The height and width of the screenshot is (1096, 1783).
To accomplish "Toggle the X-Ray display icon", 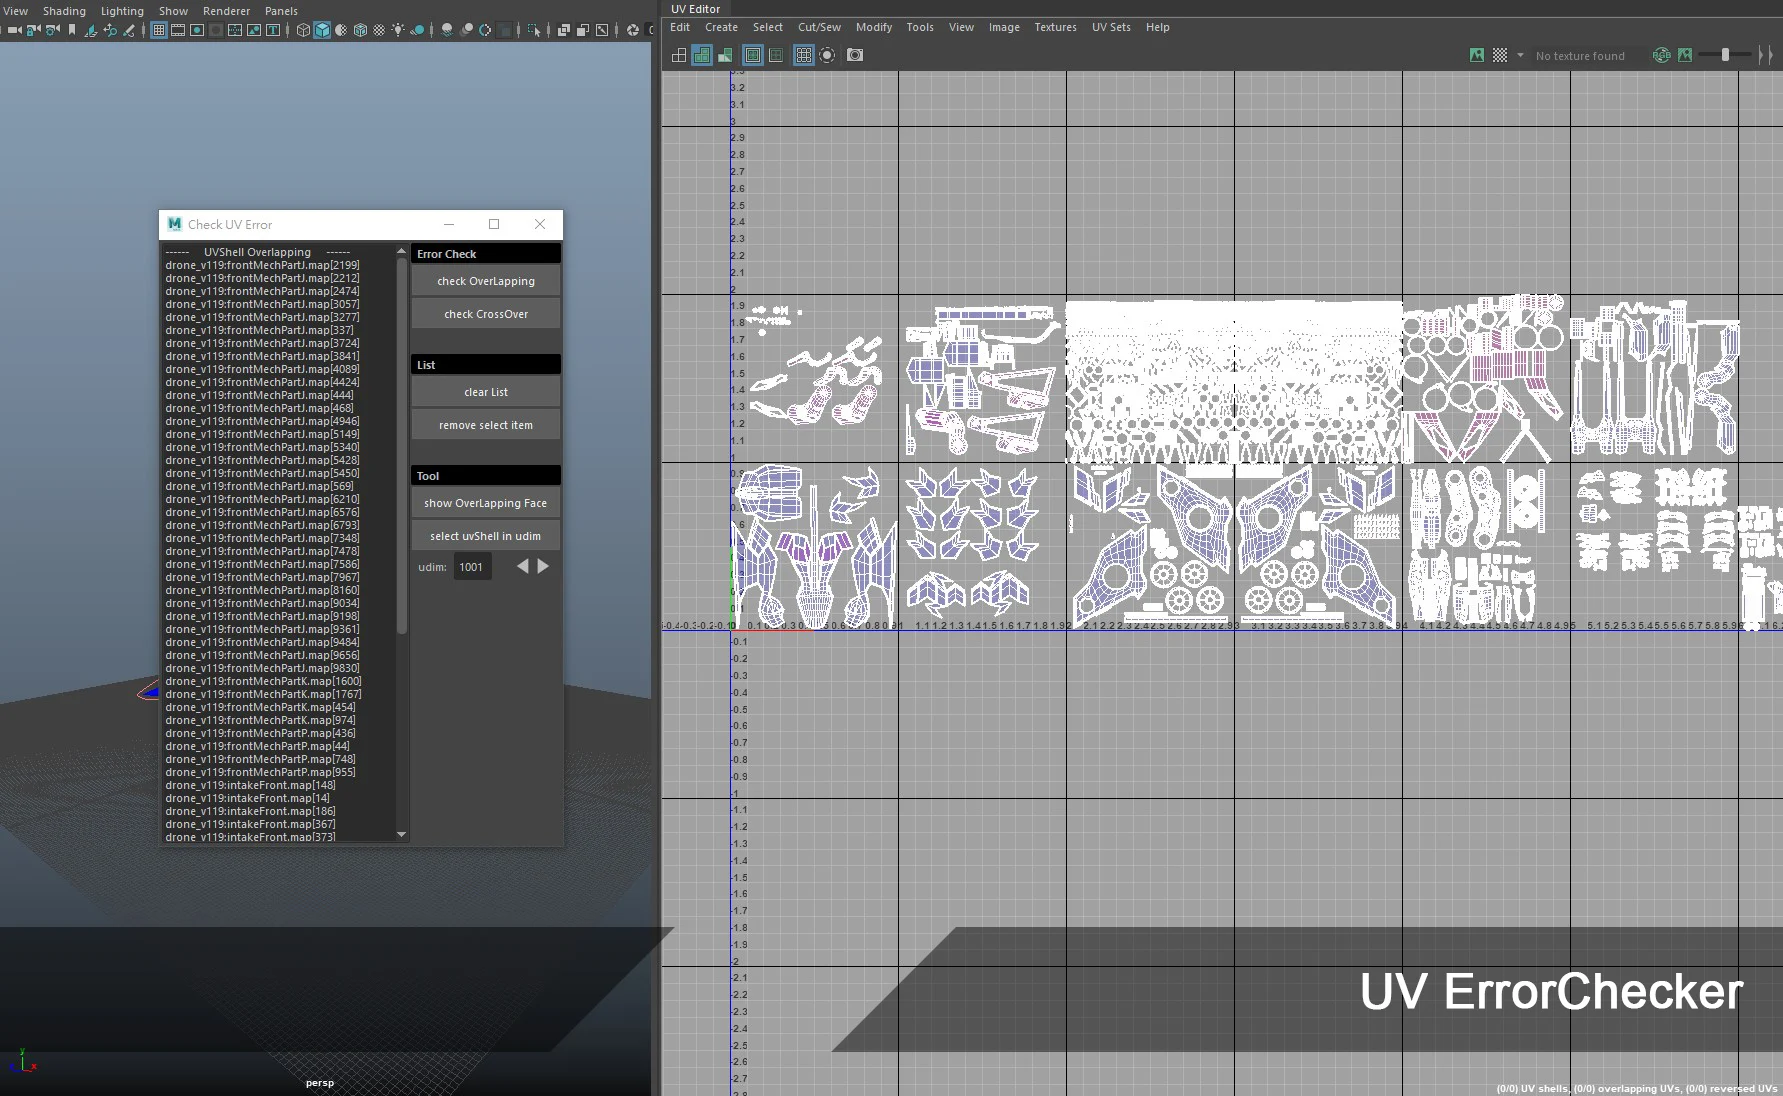I will click(x=564, y=30).
